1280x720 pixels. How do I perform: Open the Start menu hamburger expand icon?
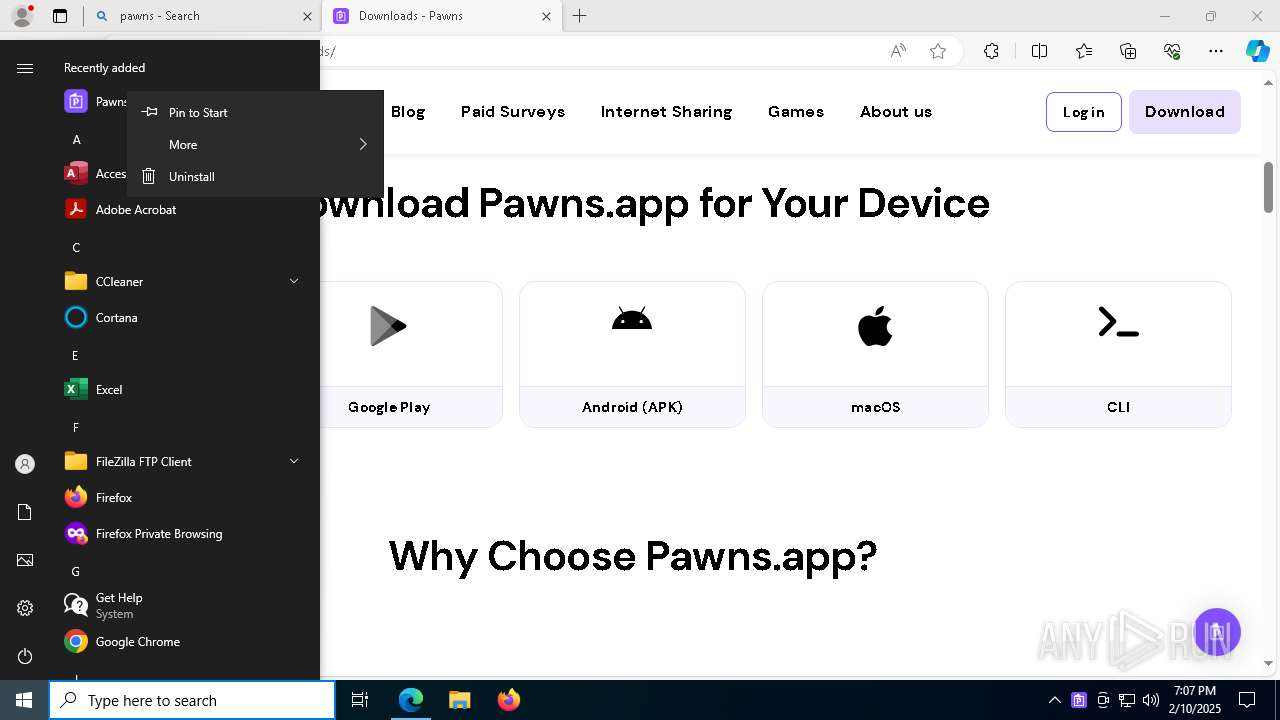tap(25, 68)
